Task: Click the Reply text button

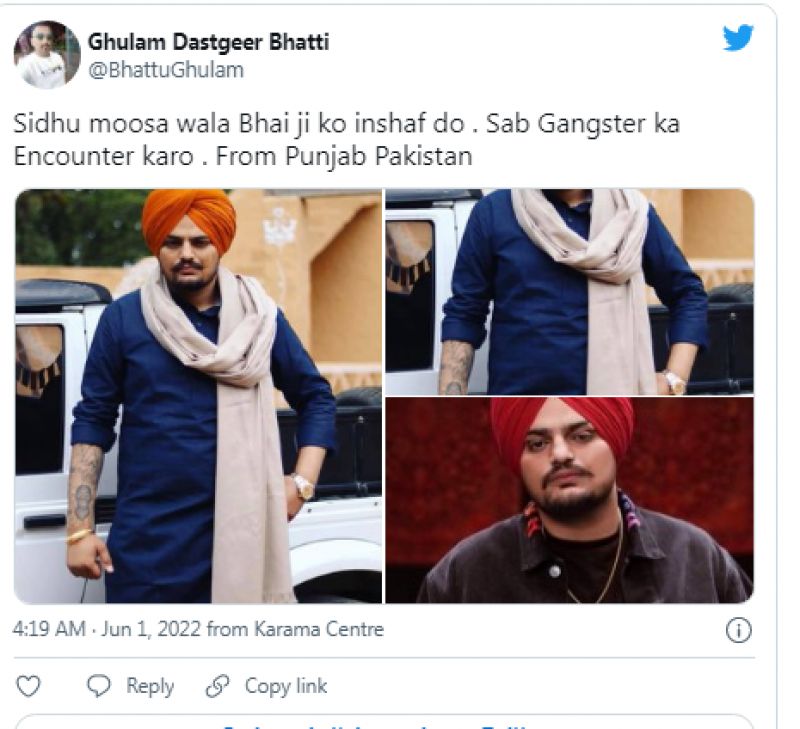Action: pos(150,686)
